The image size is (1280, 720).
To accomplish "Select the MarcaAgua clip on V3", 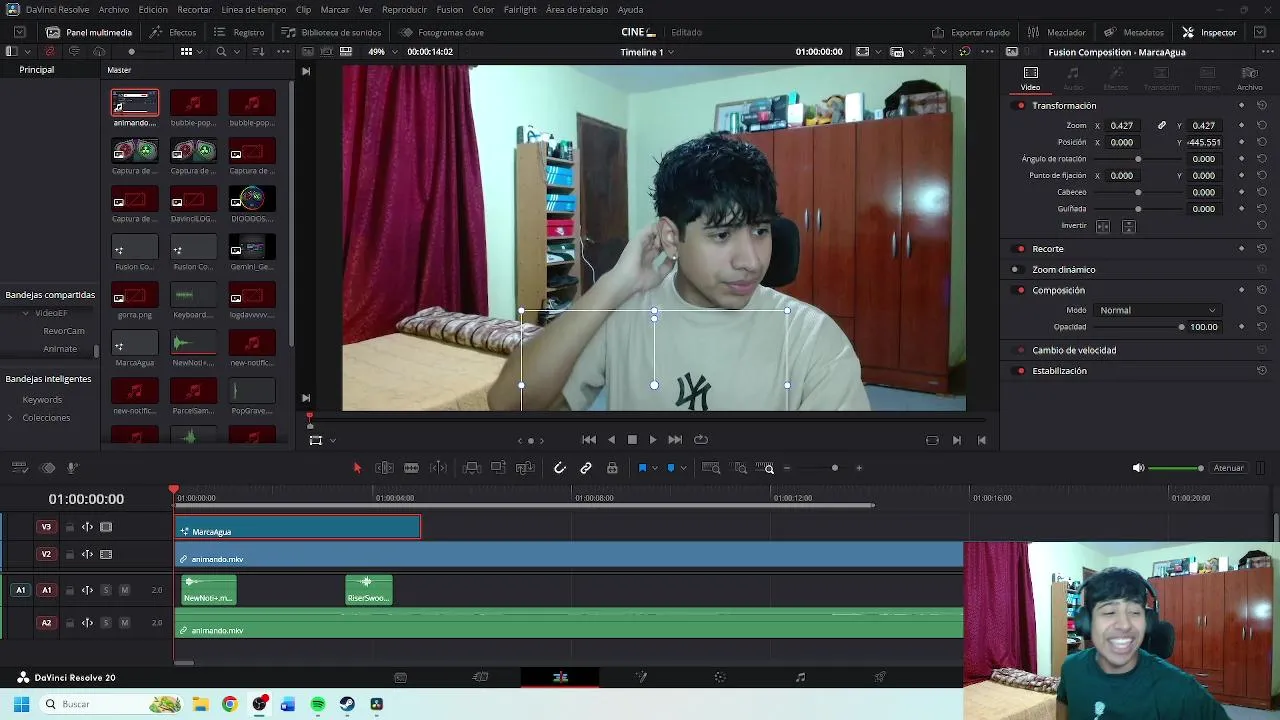I will point(298,527).
